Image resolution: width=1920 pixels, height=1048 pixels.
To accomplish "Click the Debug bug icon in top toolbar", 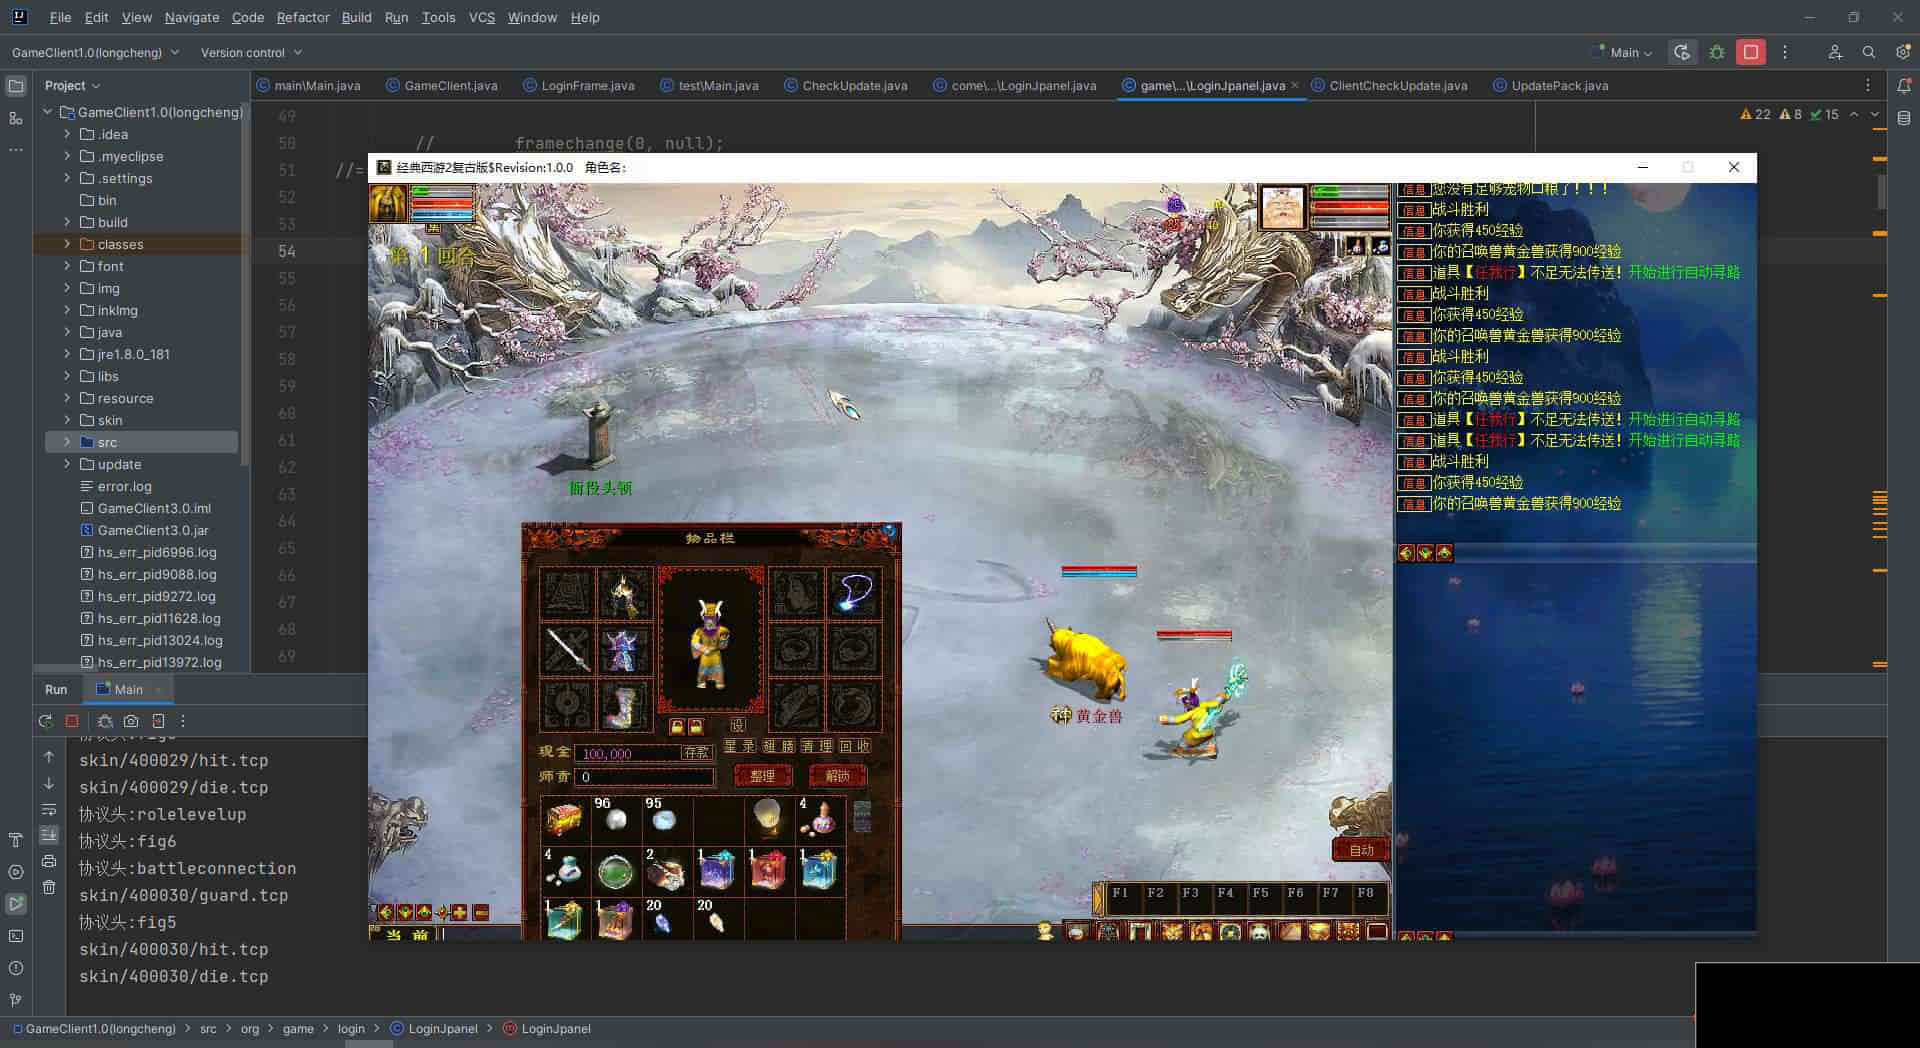I will [x=1717, y=53].
